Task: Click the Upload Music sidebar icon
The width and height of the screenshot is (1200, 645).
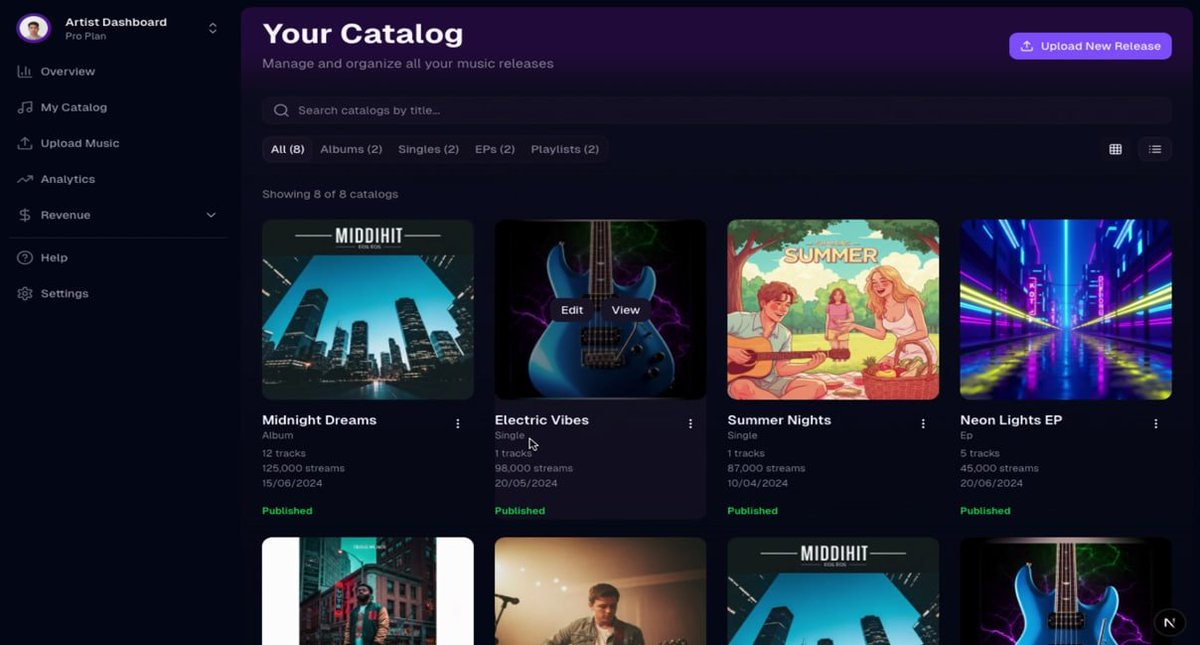Action: coord(25,144)
